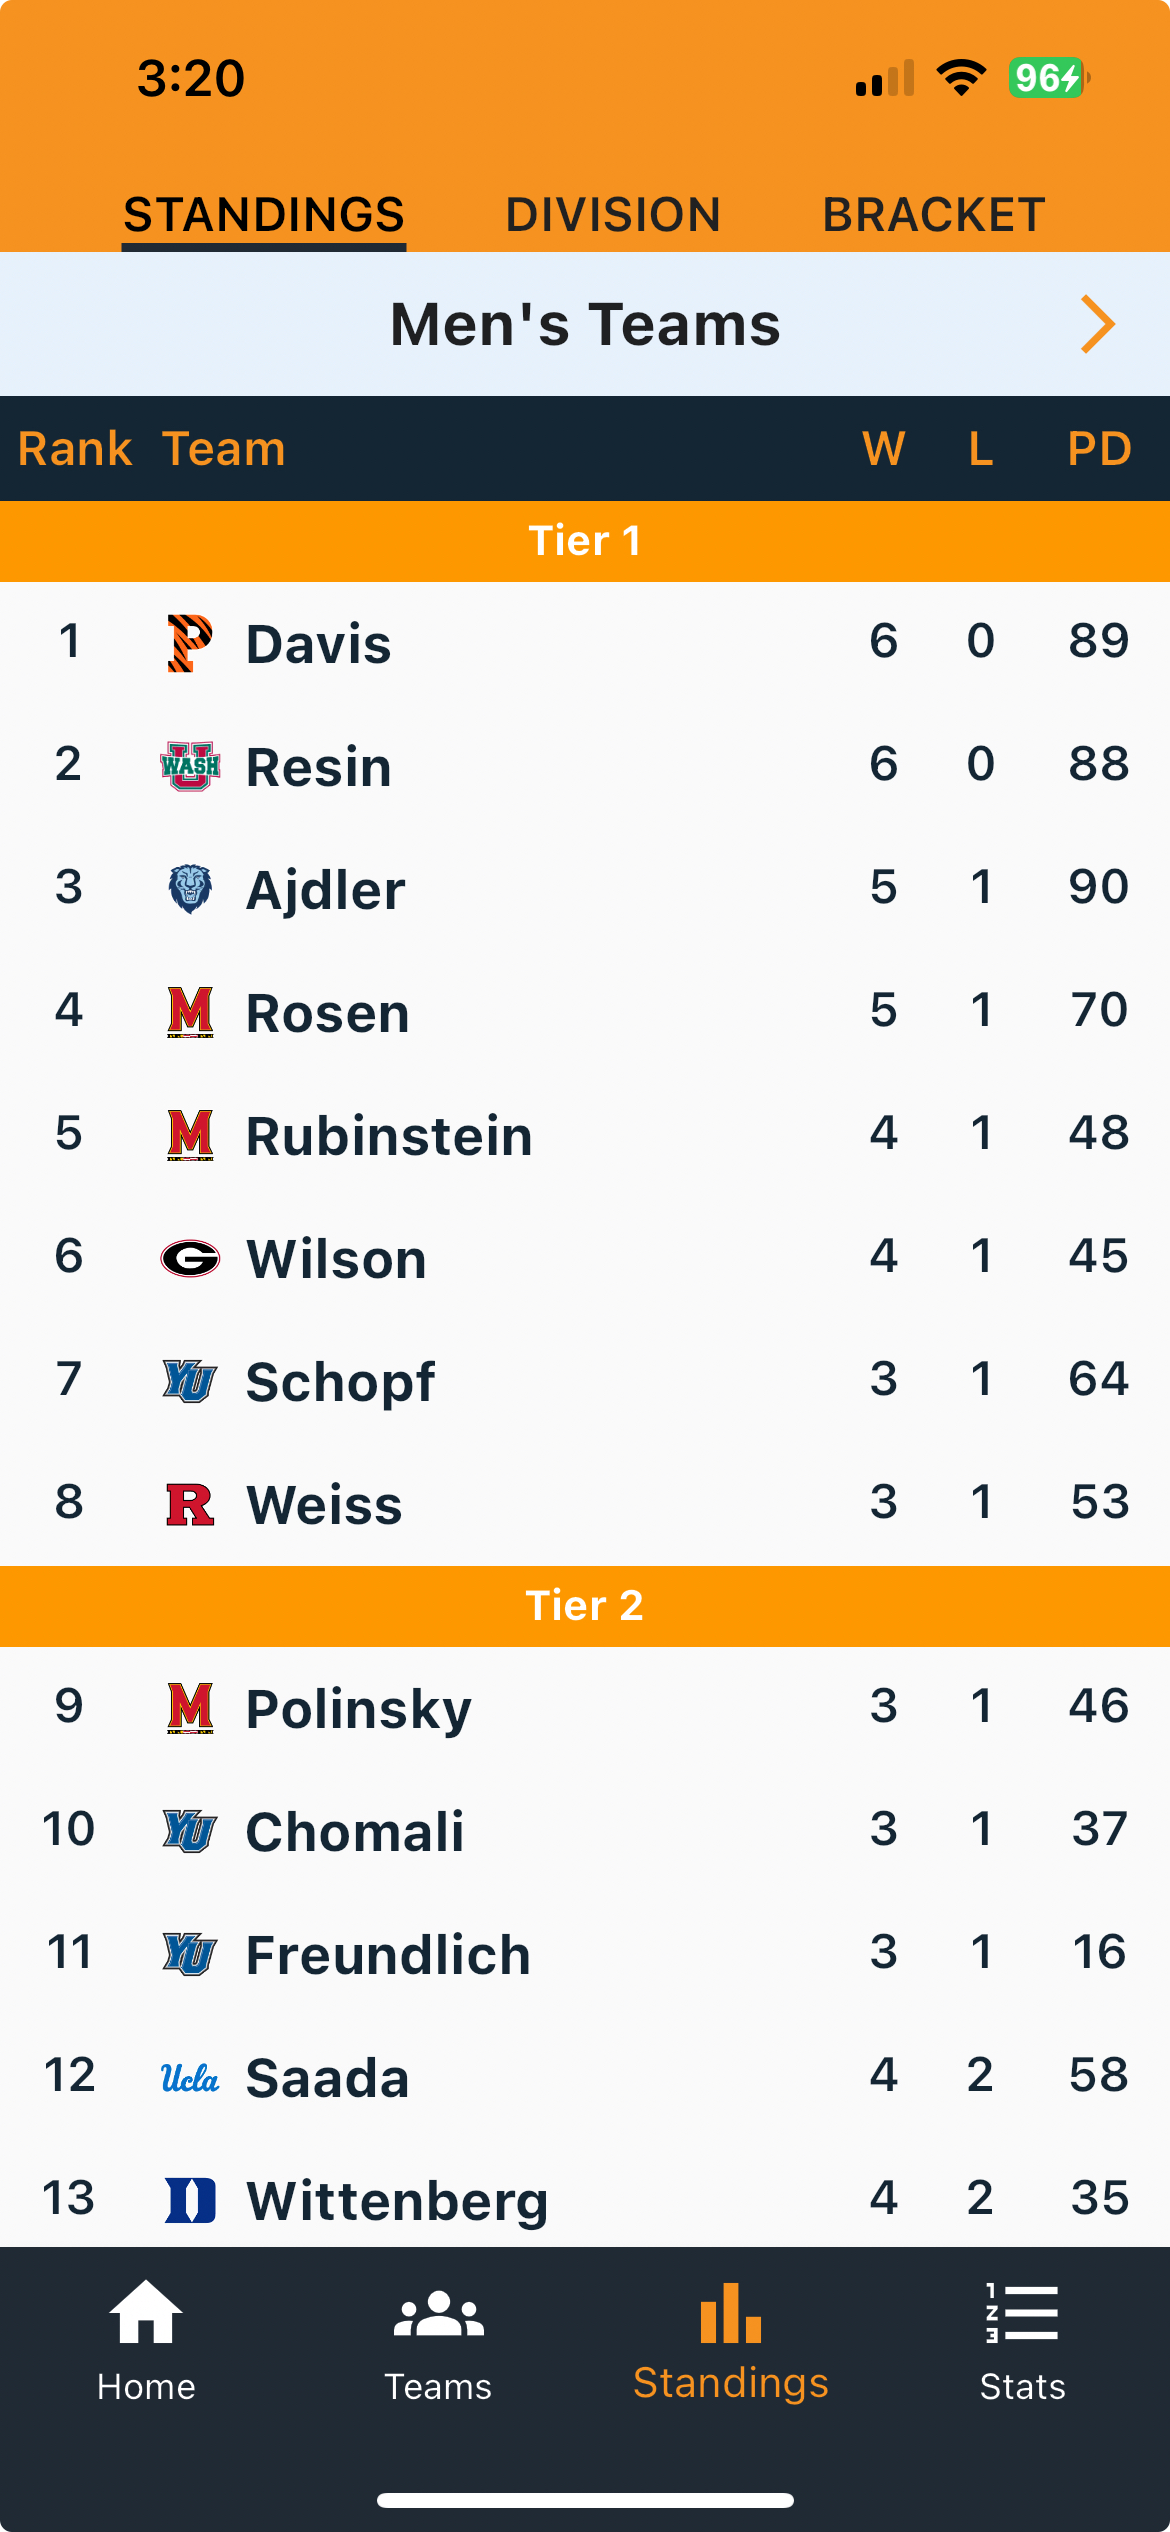Open the Men's Teams selector
1170x2532 pixels.
pyautogui.click(x=585, y=324)
